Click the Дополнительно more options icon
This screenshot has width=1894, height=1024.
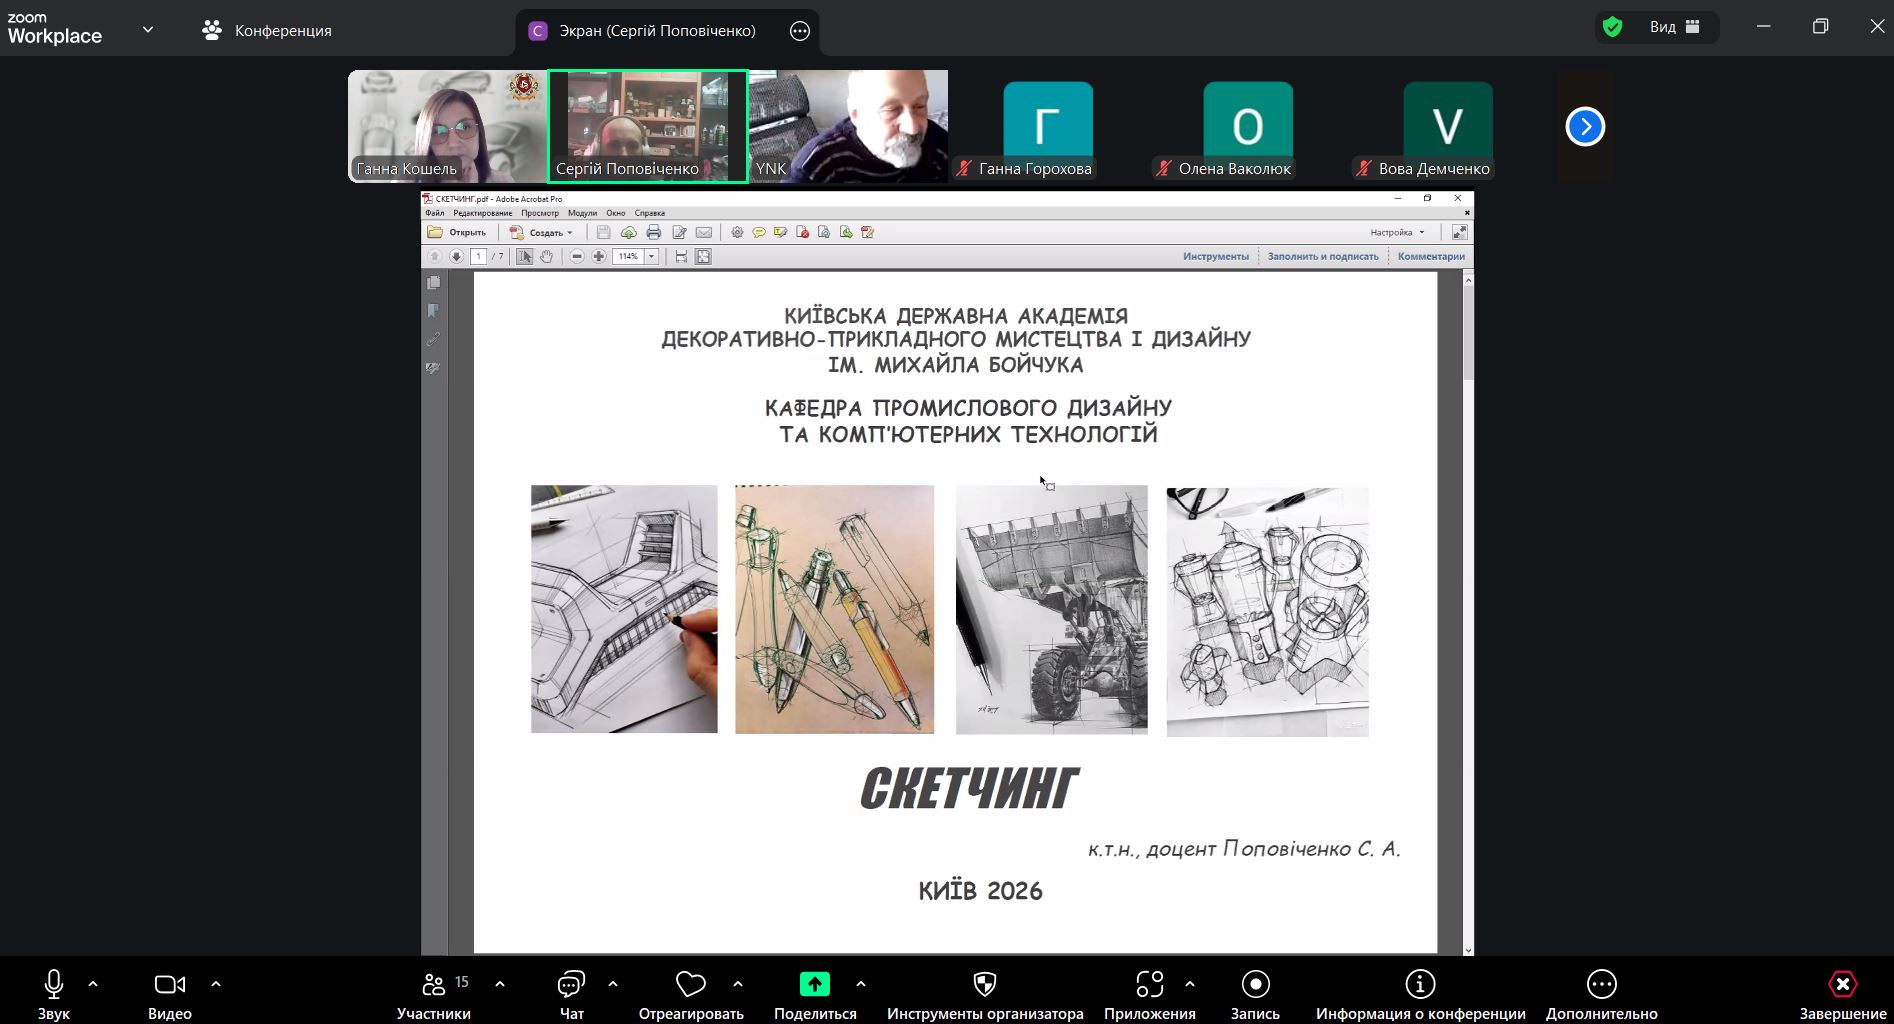point(1601,985)
